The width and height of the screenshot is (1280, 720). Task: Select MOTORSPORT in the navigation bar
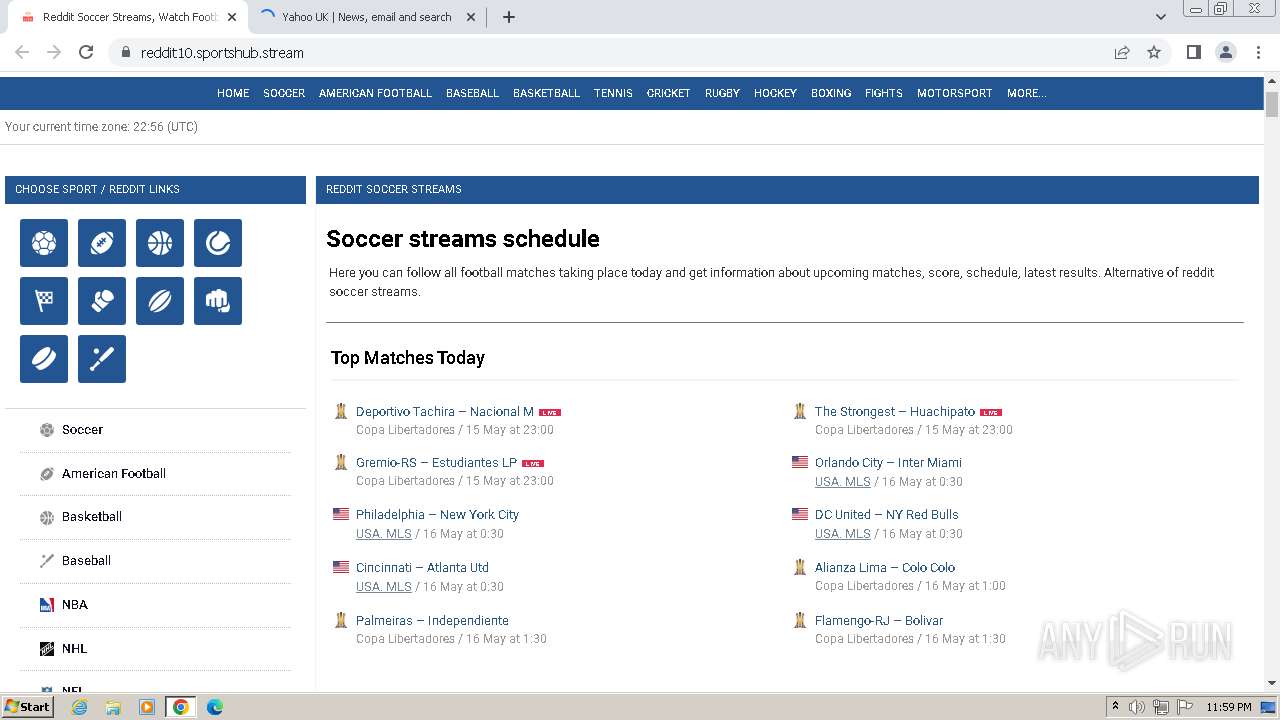[955, 93]
